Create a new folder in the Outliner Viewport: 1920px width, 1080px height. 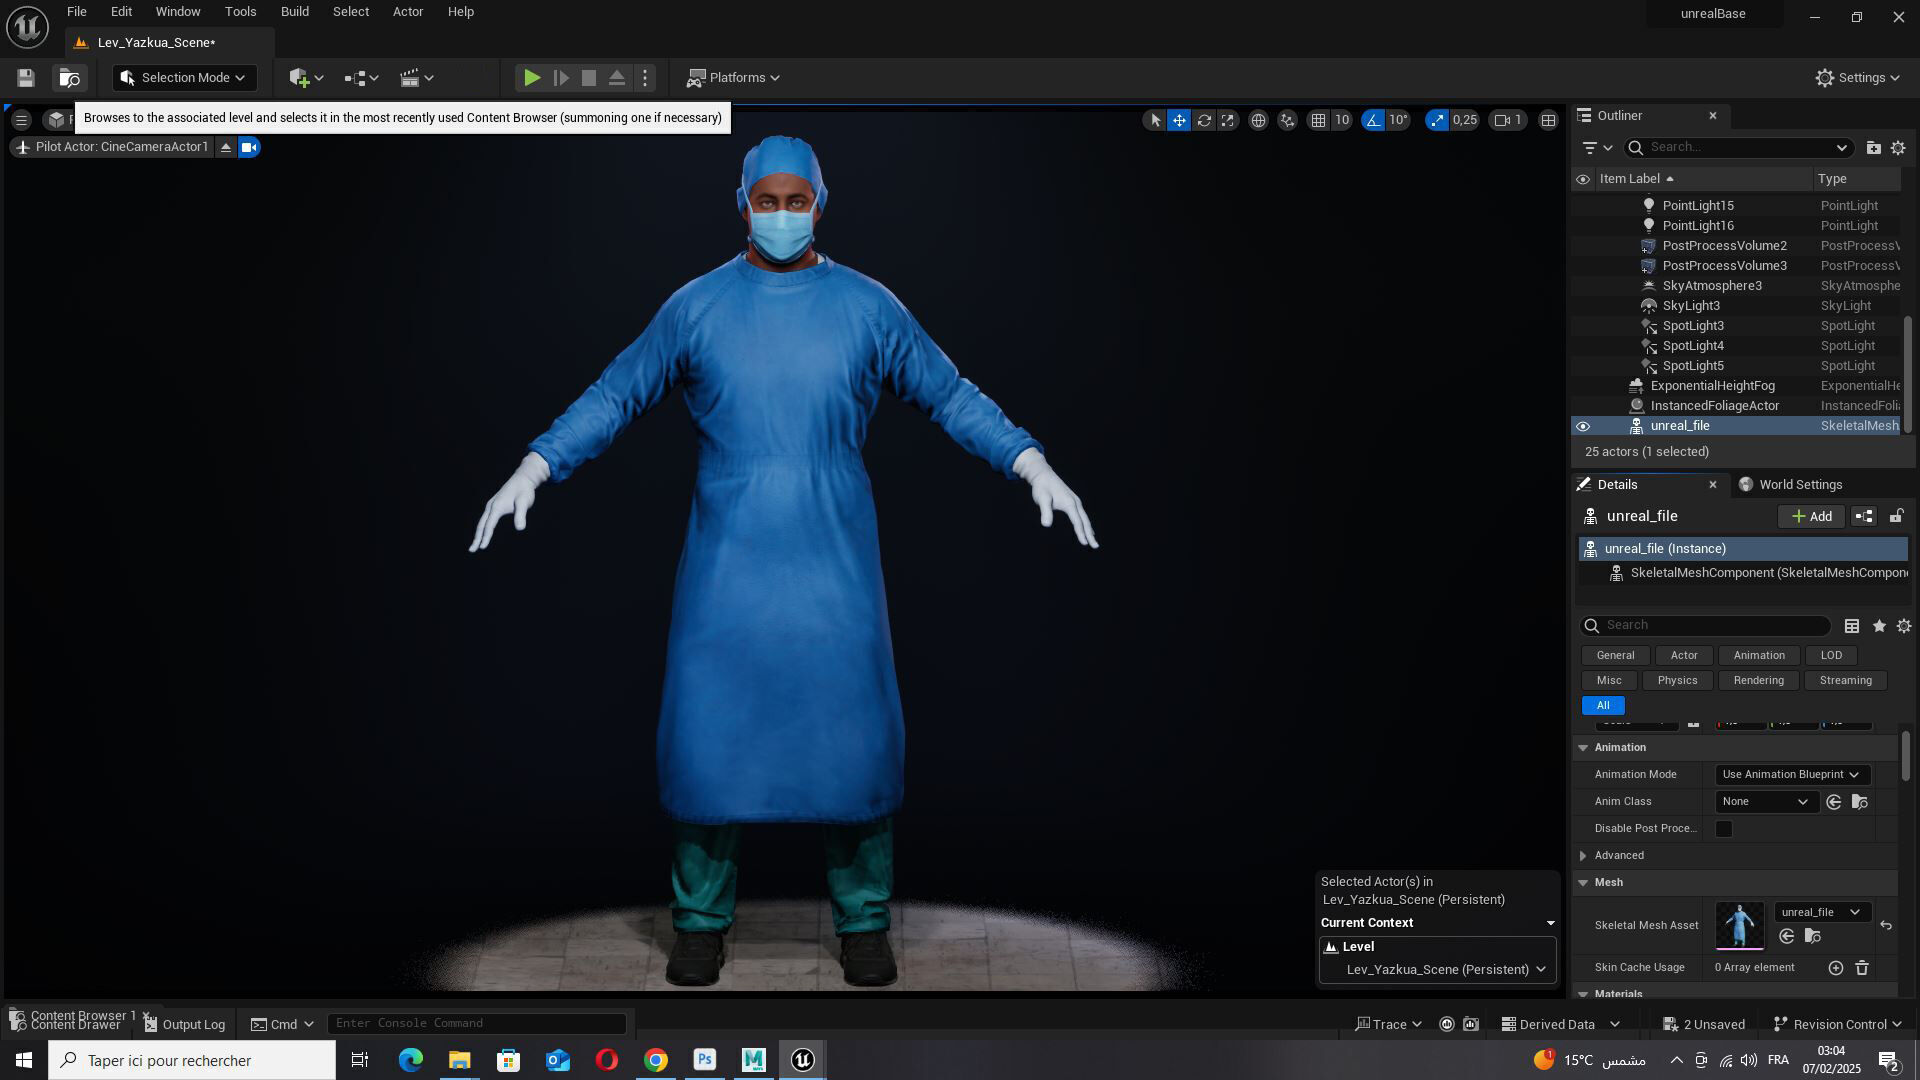point(1873,148)
